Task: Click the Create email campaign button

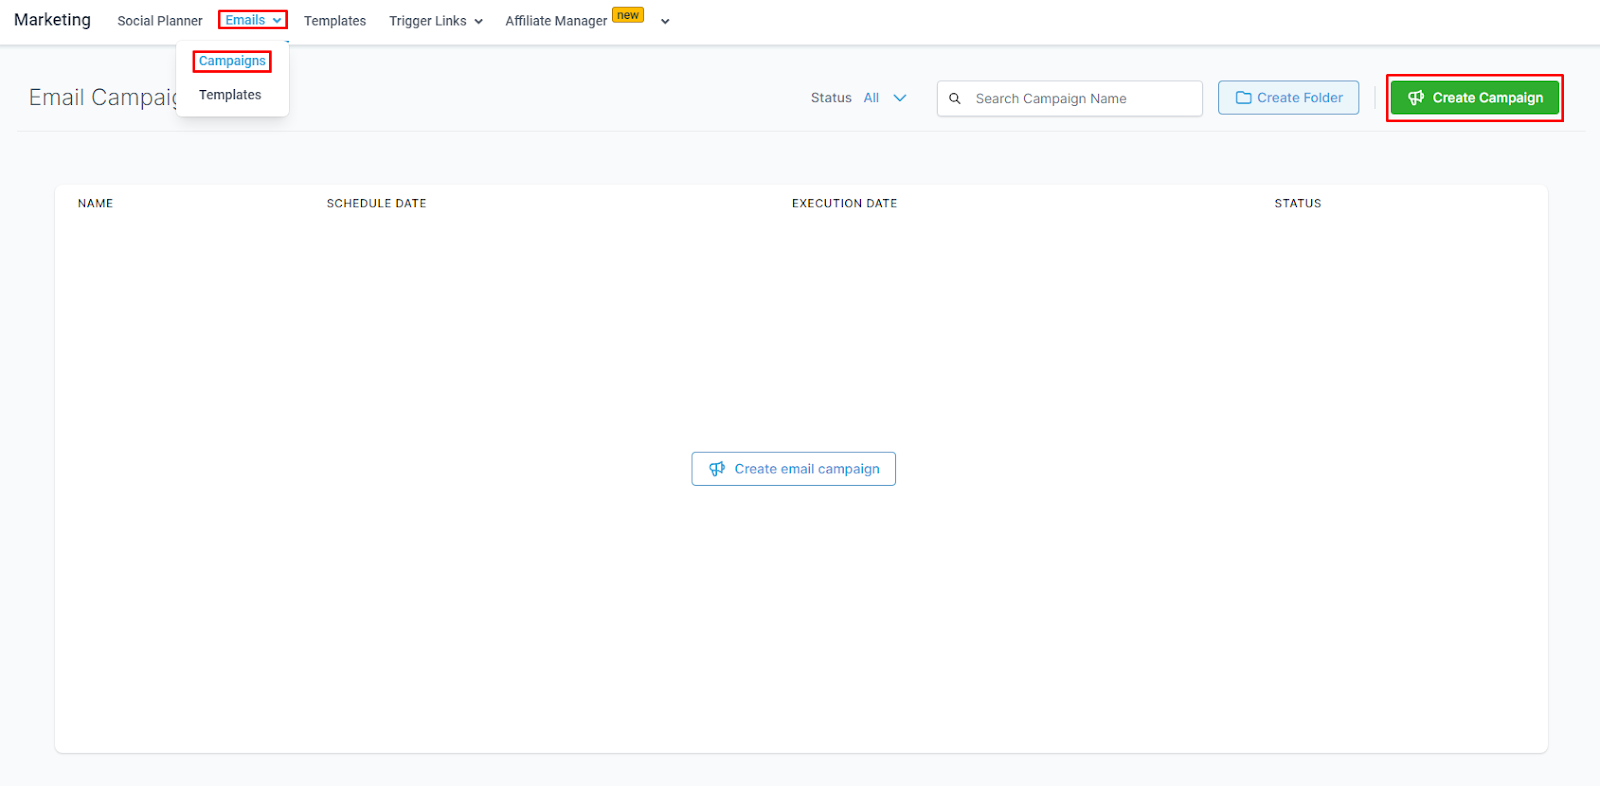Action: (793, 469)
